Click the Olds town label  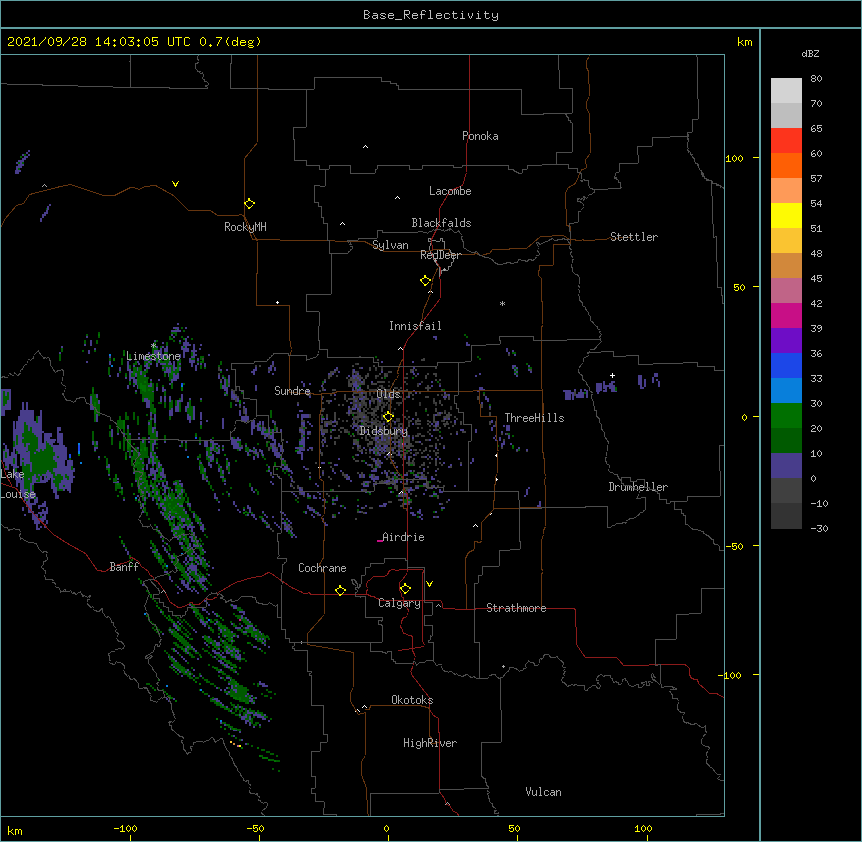click(388, 394)
